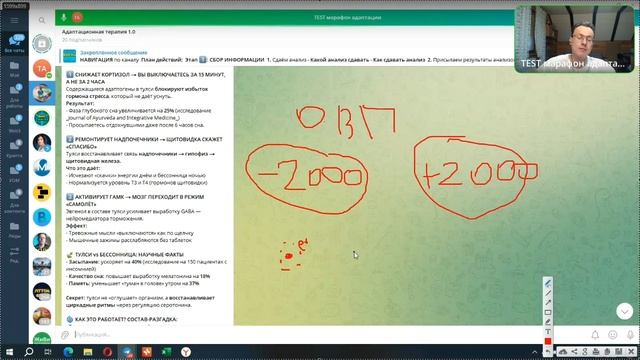Open the Opera browser taskbar icon
Image resolution: width=640 pixels, height=360 pixels.
click(107, 352)
